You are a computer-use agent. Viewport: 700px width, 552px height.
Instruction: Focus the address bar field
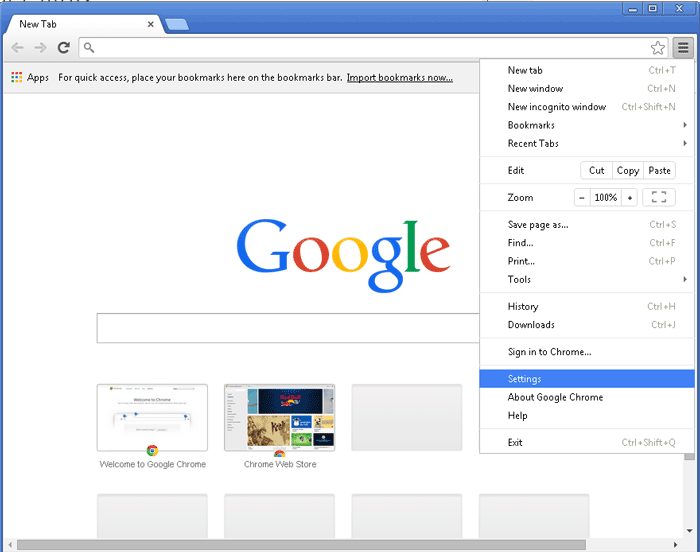pos(373,48)
